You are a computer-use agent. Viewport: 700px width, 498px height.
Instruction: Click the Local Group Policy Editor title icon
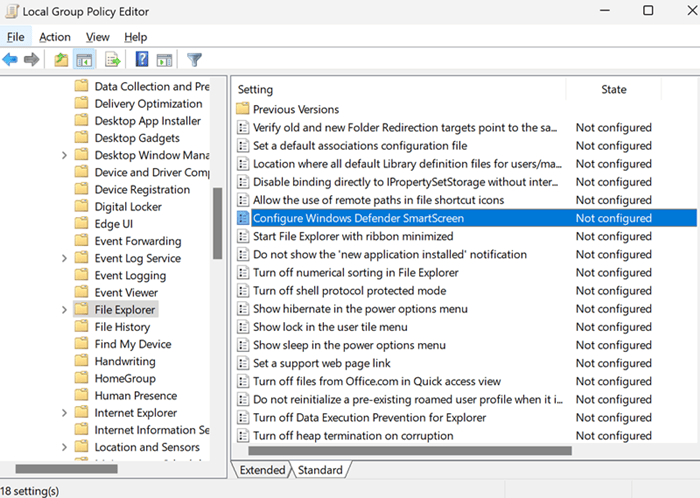pyautogui.click(x=11, y=11)
